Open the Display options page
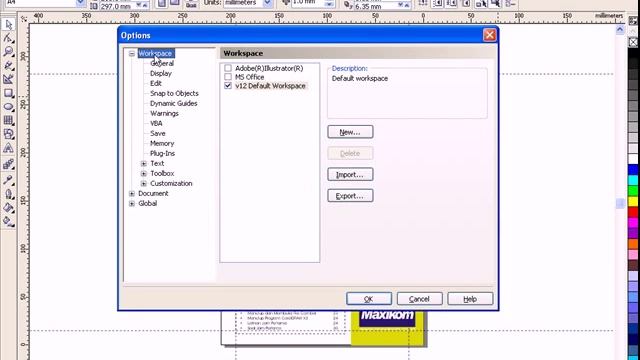The image size is (640, 360). (x=161, y=73)
